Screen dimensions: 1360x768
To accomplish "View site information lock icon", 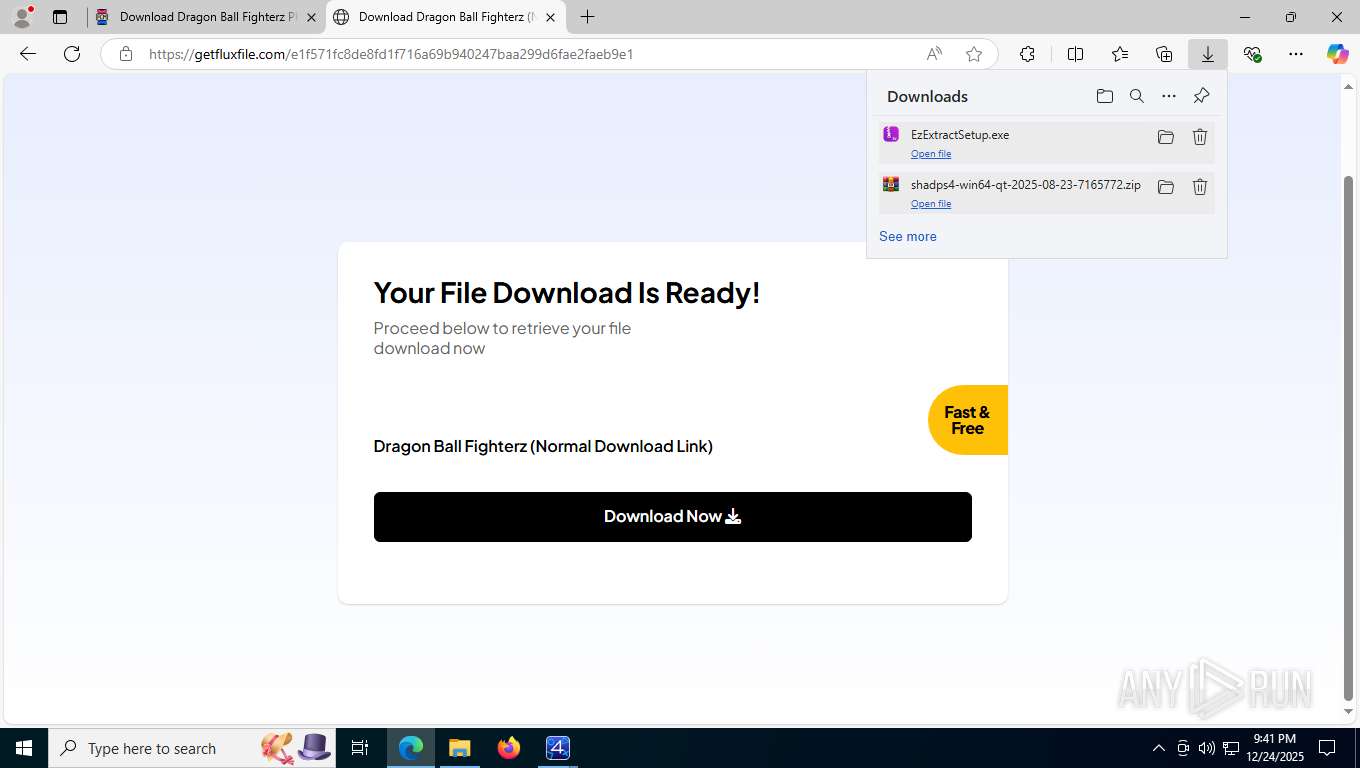I will pos(126,54).
